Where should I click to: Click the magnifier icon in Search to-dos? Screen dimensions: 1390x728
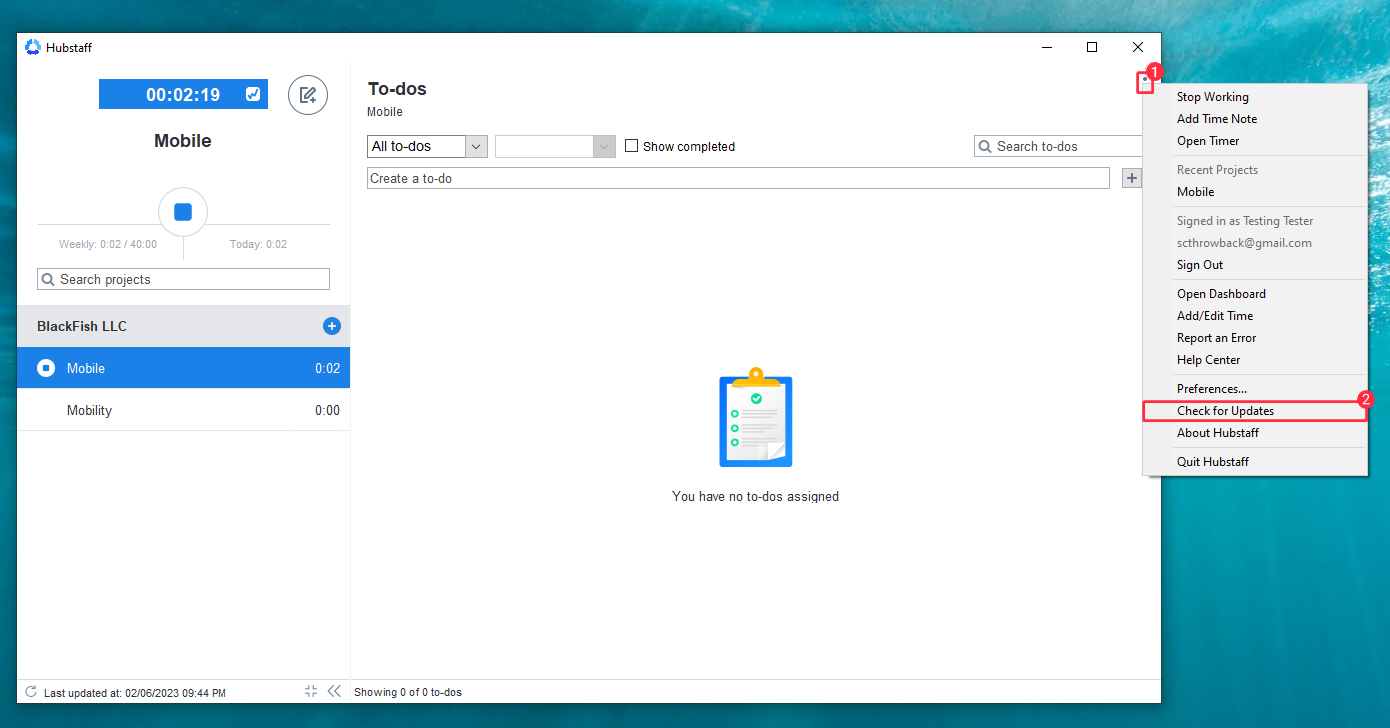pyautogui.click(x=985, y=146)
